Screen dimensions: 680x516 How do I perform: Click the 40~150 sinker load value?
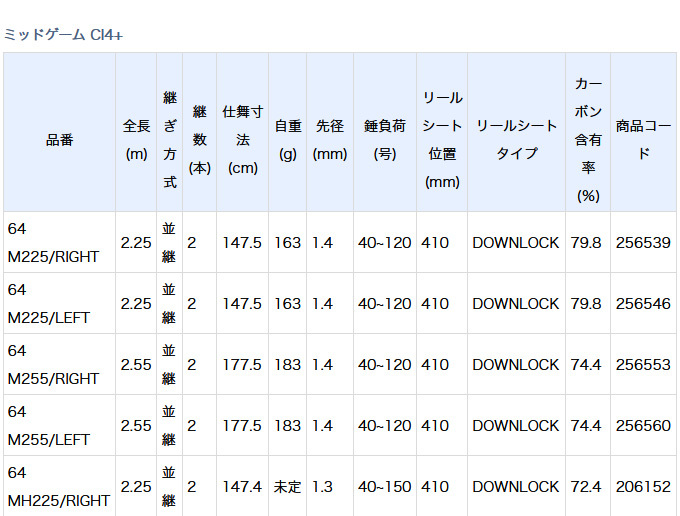(x=384, y=487)
